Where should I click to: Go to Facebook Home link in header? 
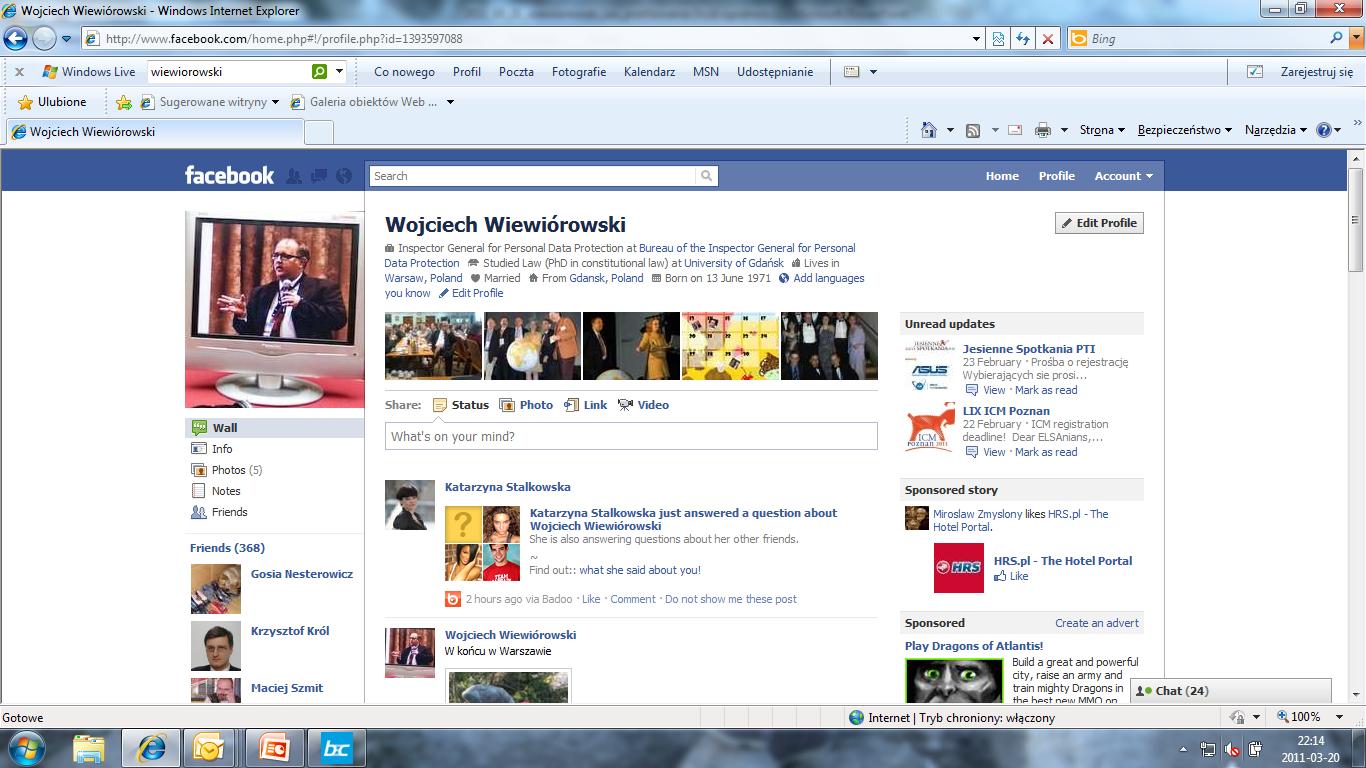(1002, 176)
